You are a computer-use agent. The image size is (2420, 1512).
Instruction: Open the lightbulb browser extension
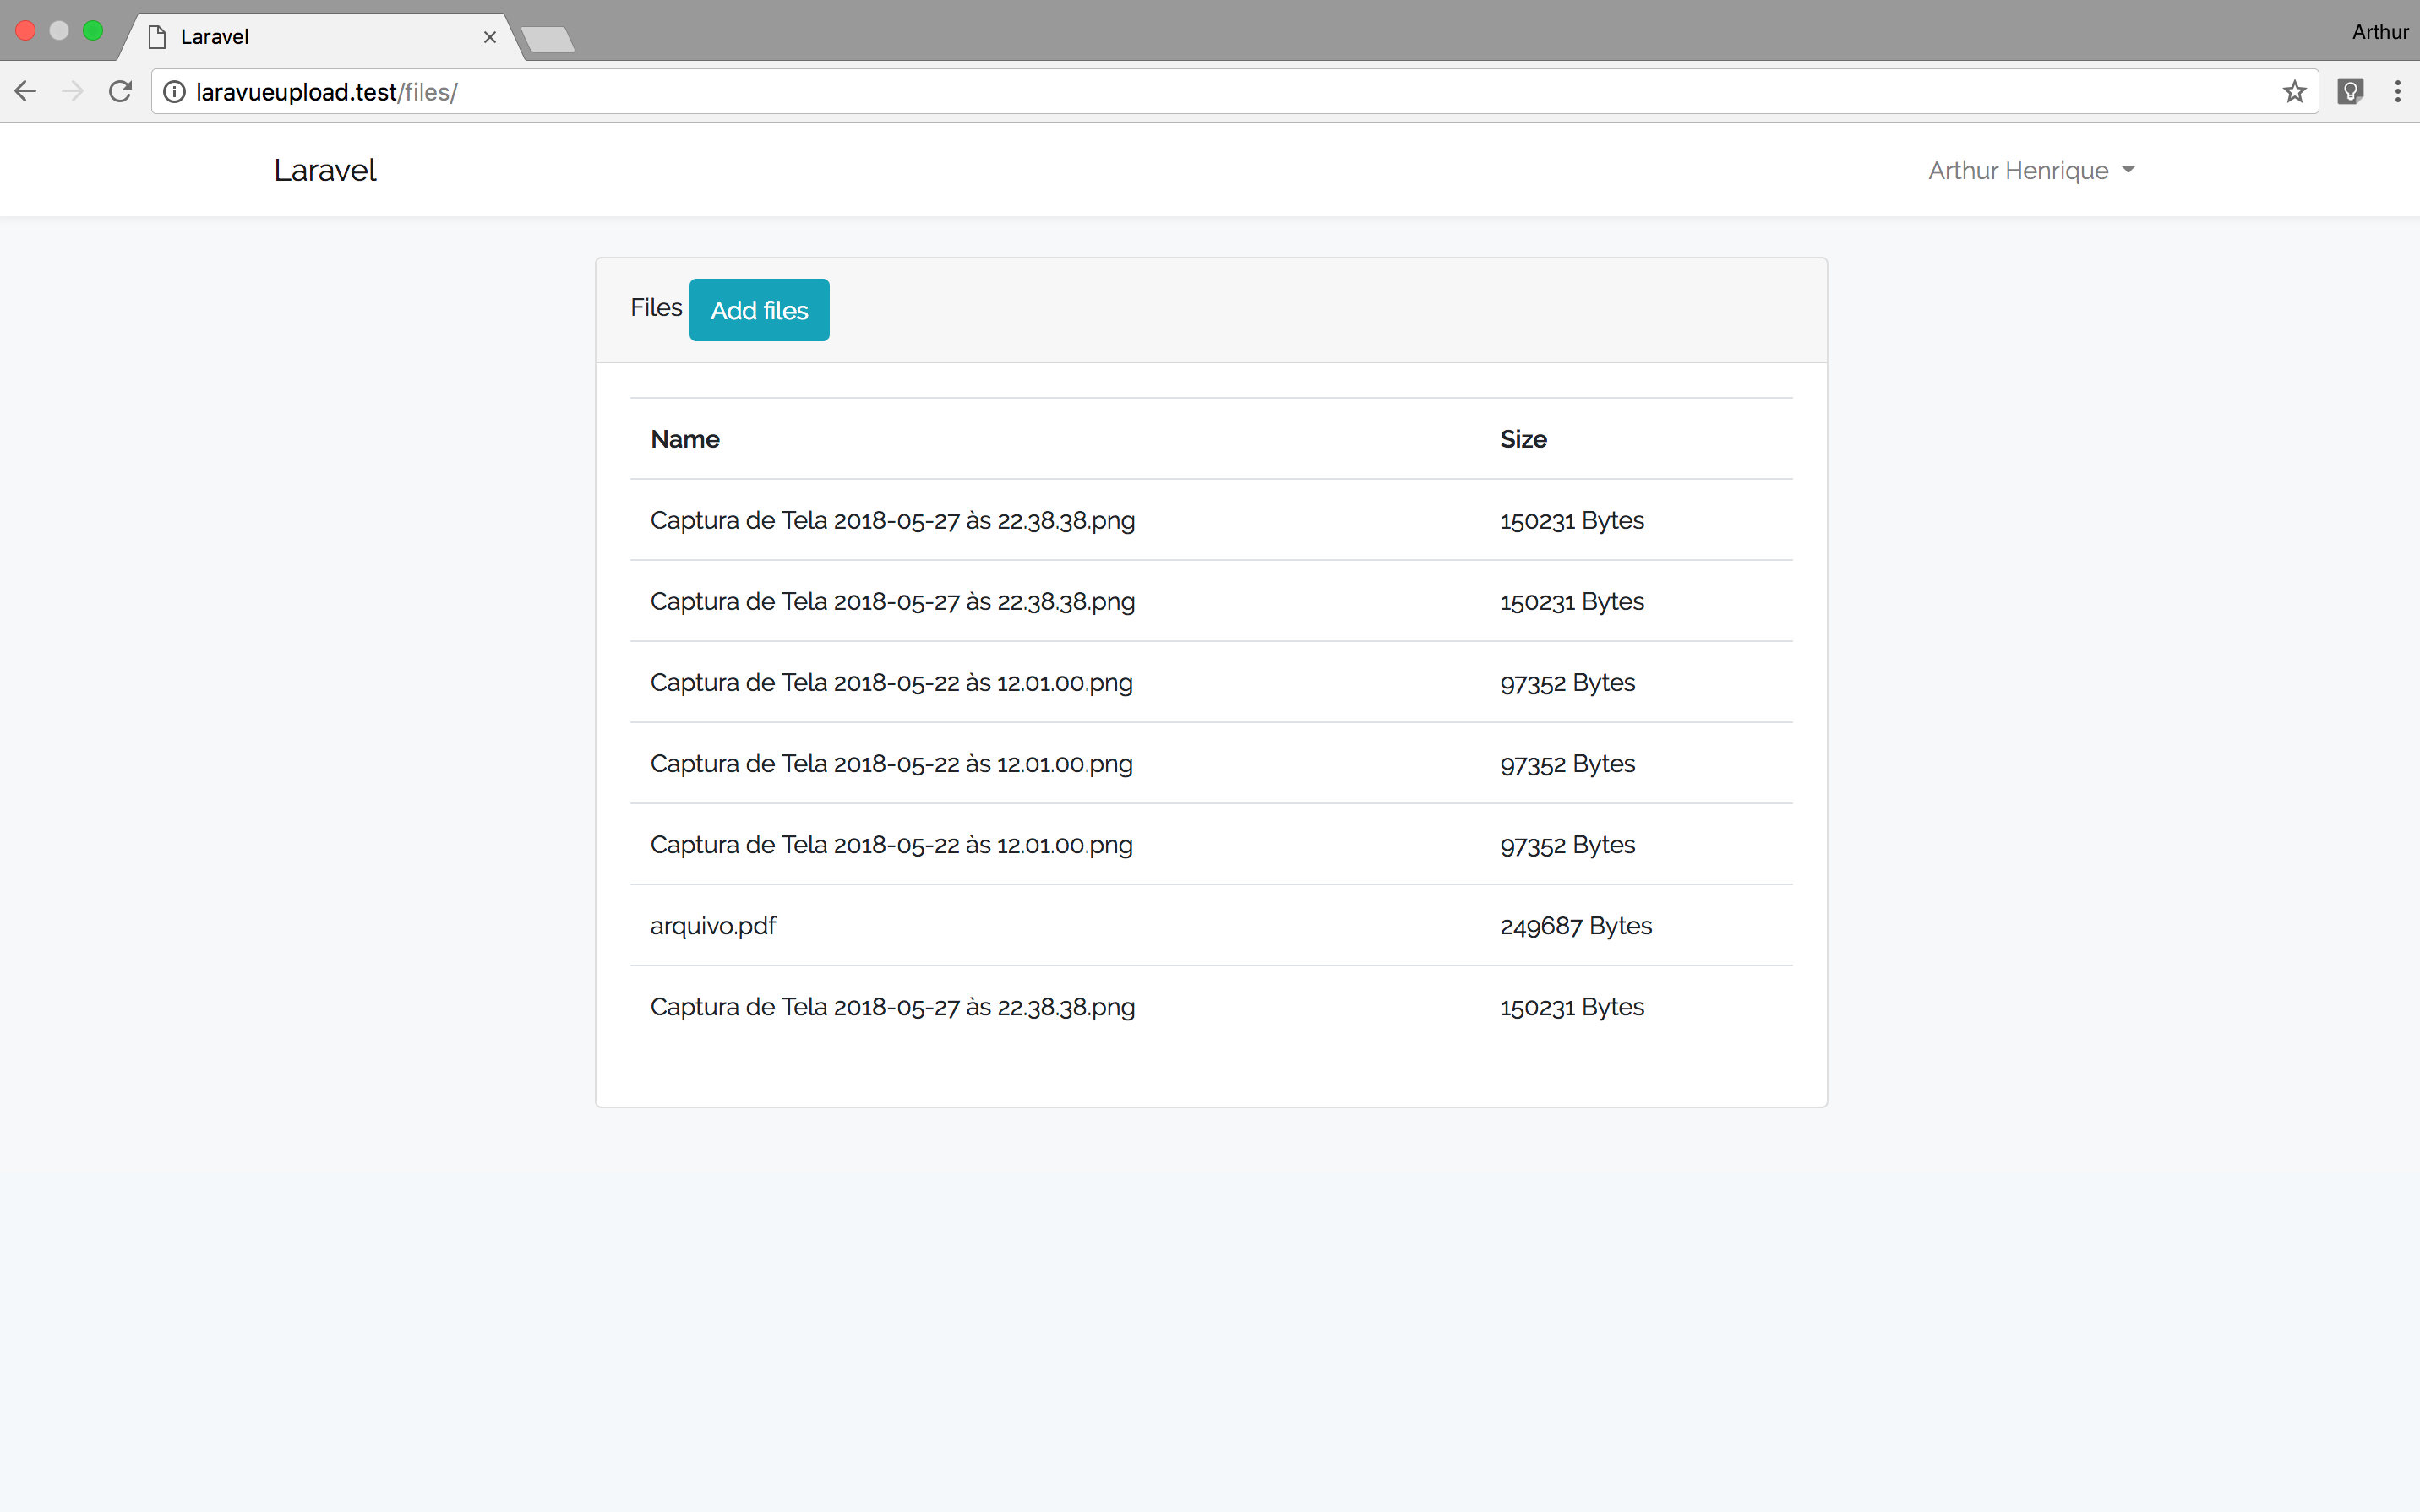(x=2350, y=92)
